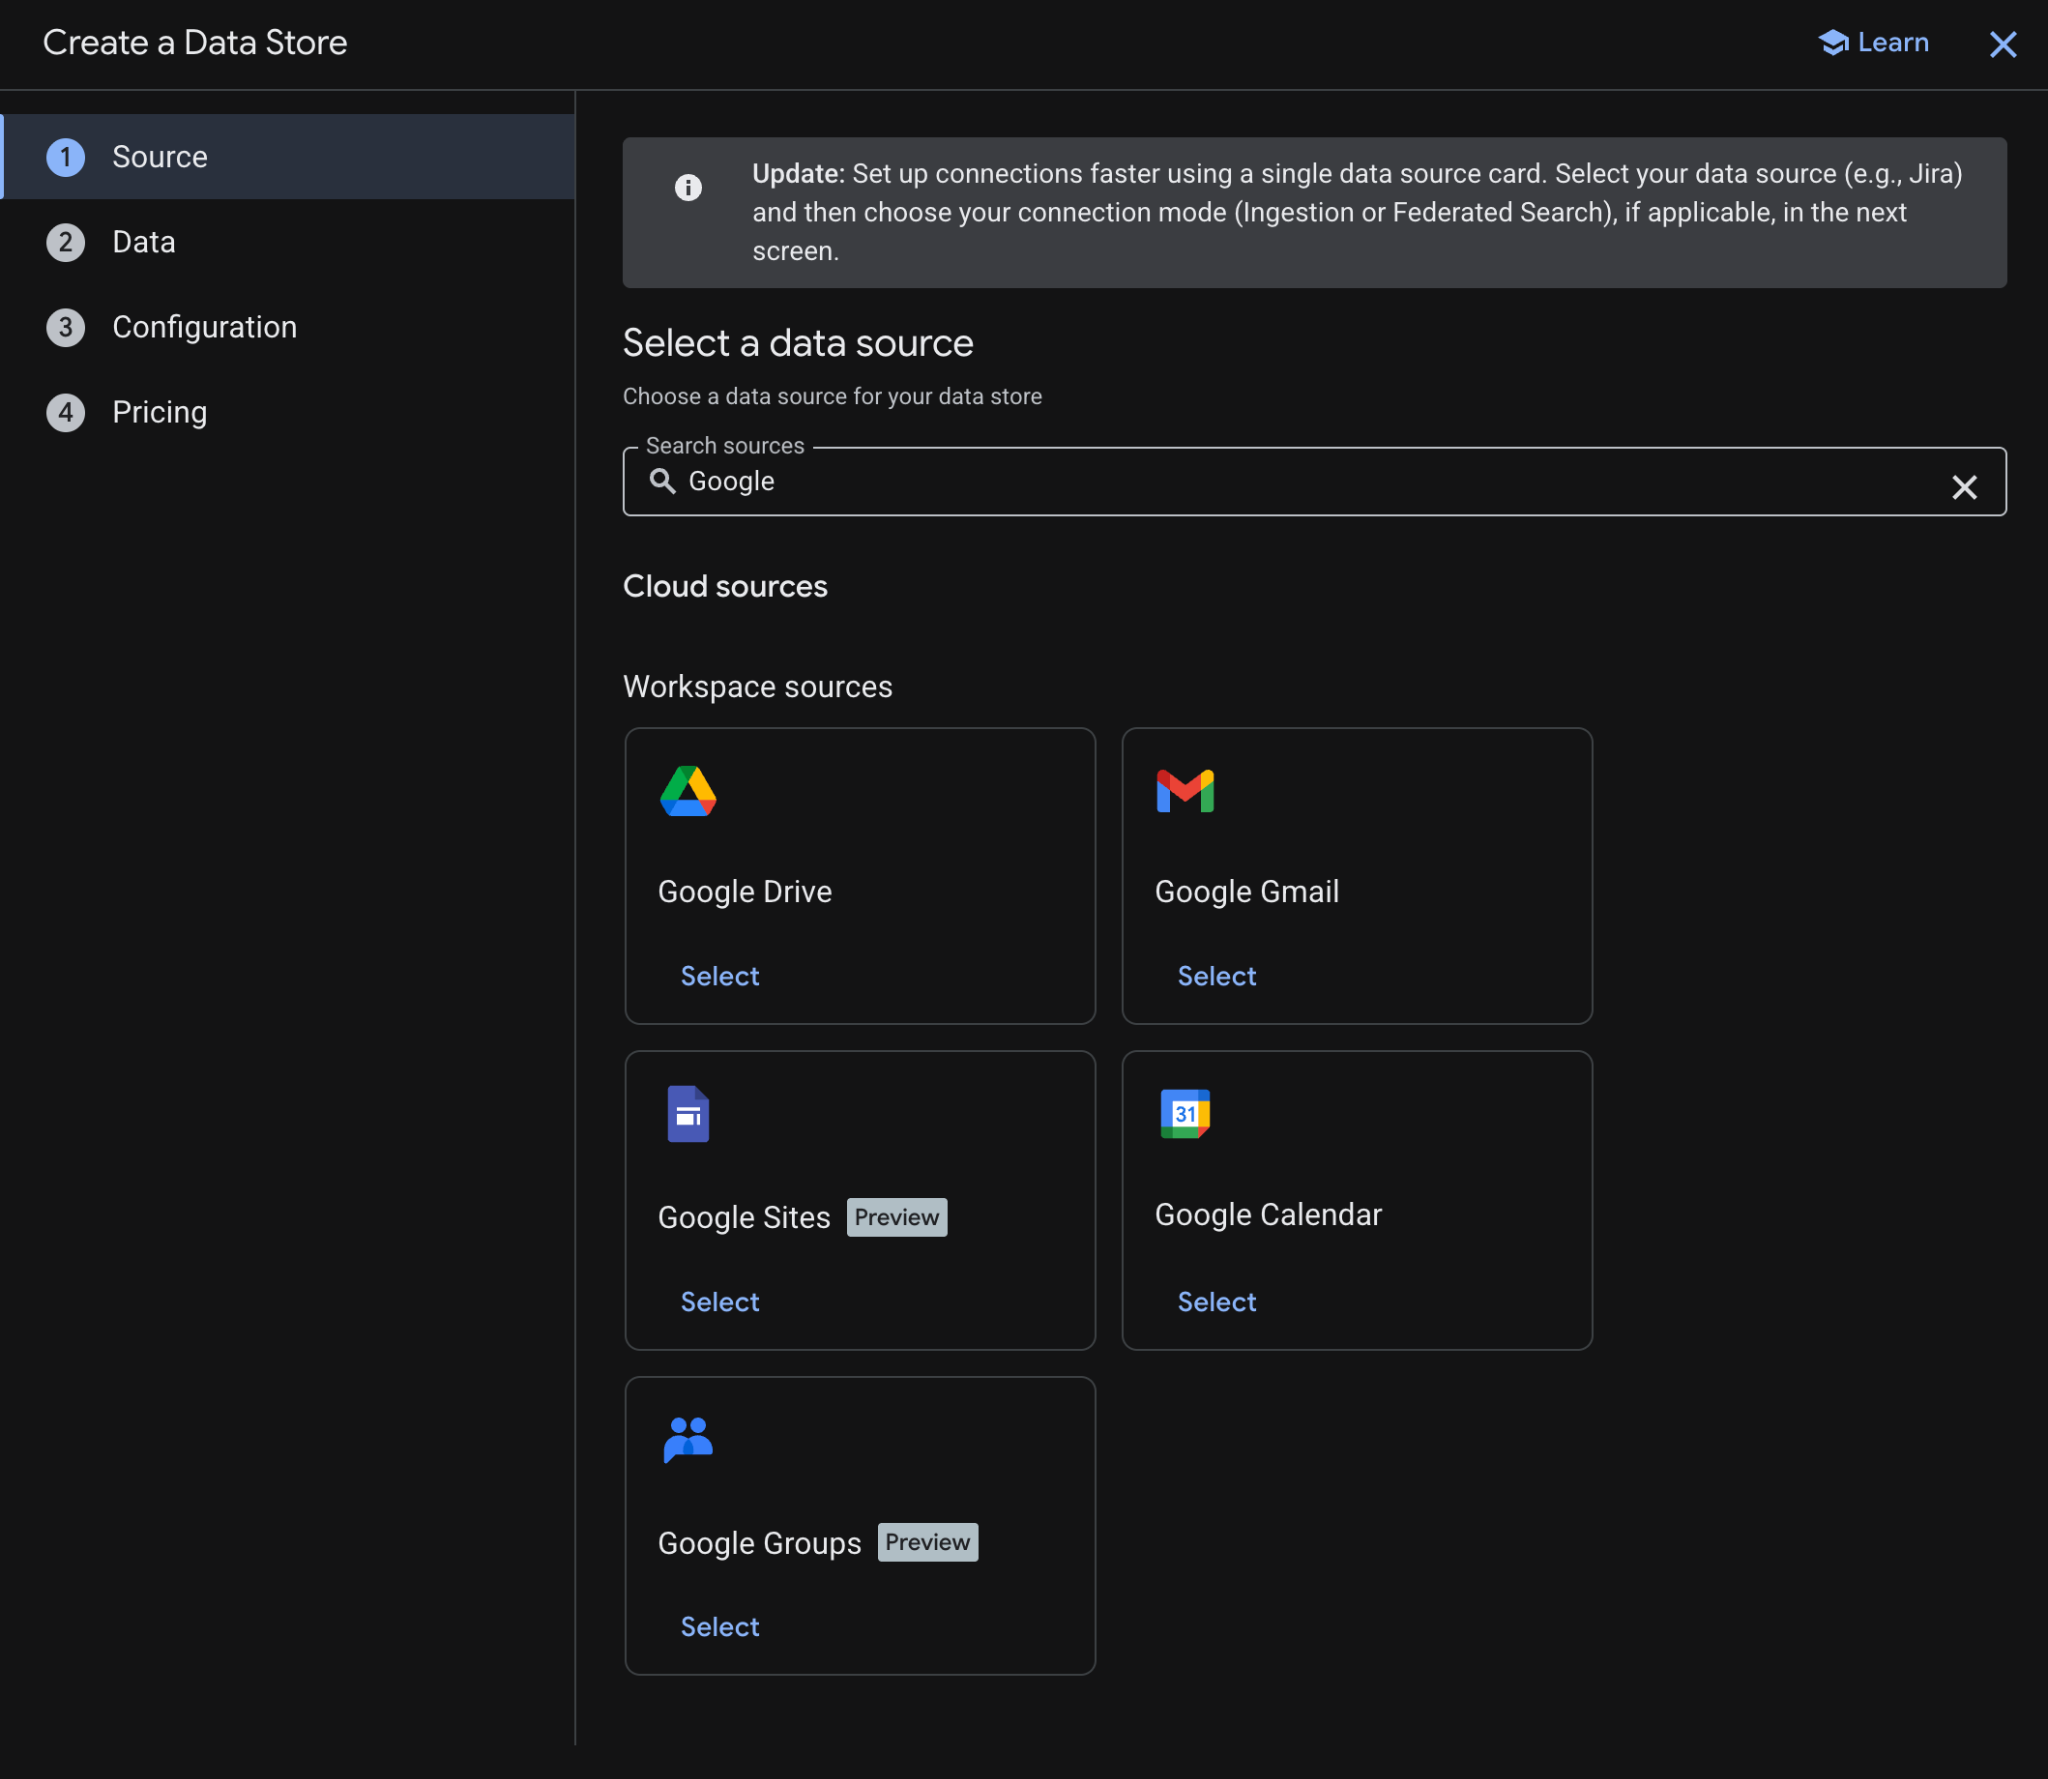2048x1779 pixels.
Task: Select Google Calendar as data source
Action: [x=1217, y=1301]
